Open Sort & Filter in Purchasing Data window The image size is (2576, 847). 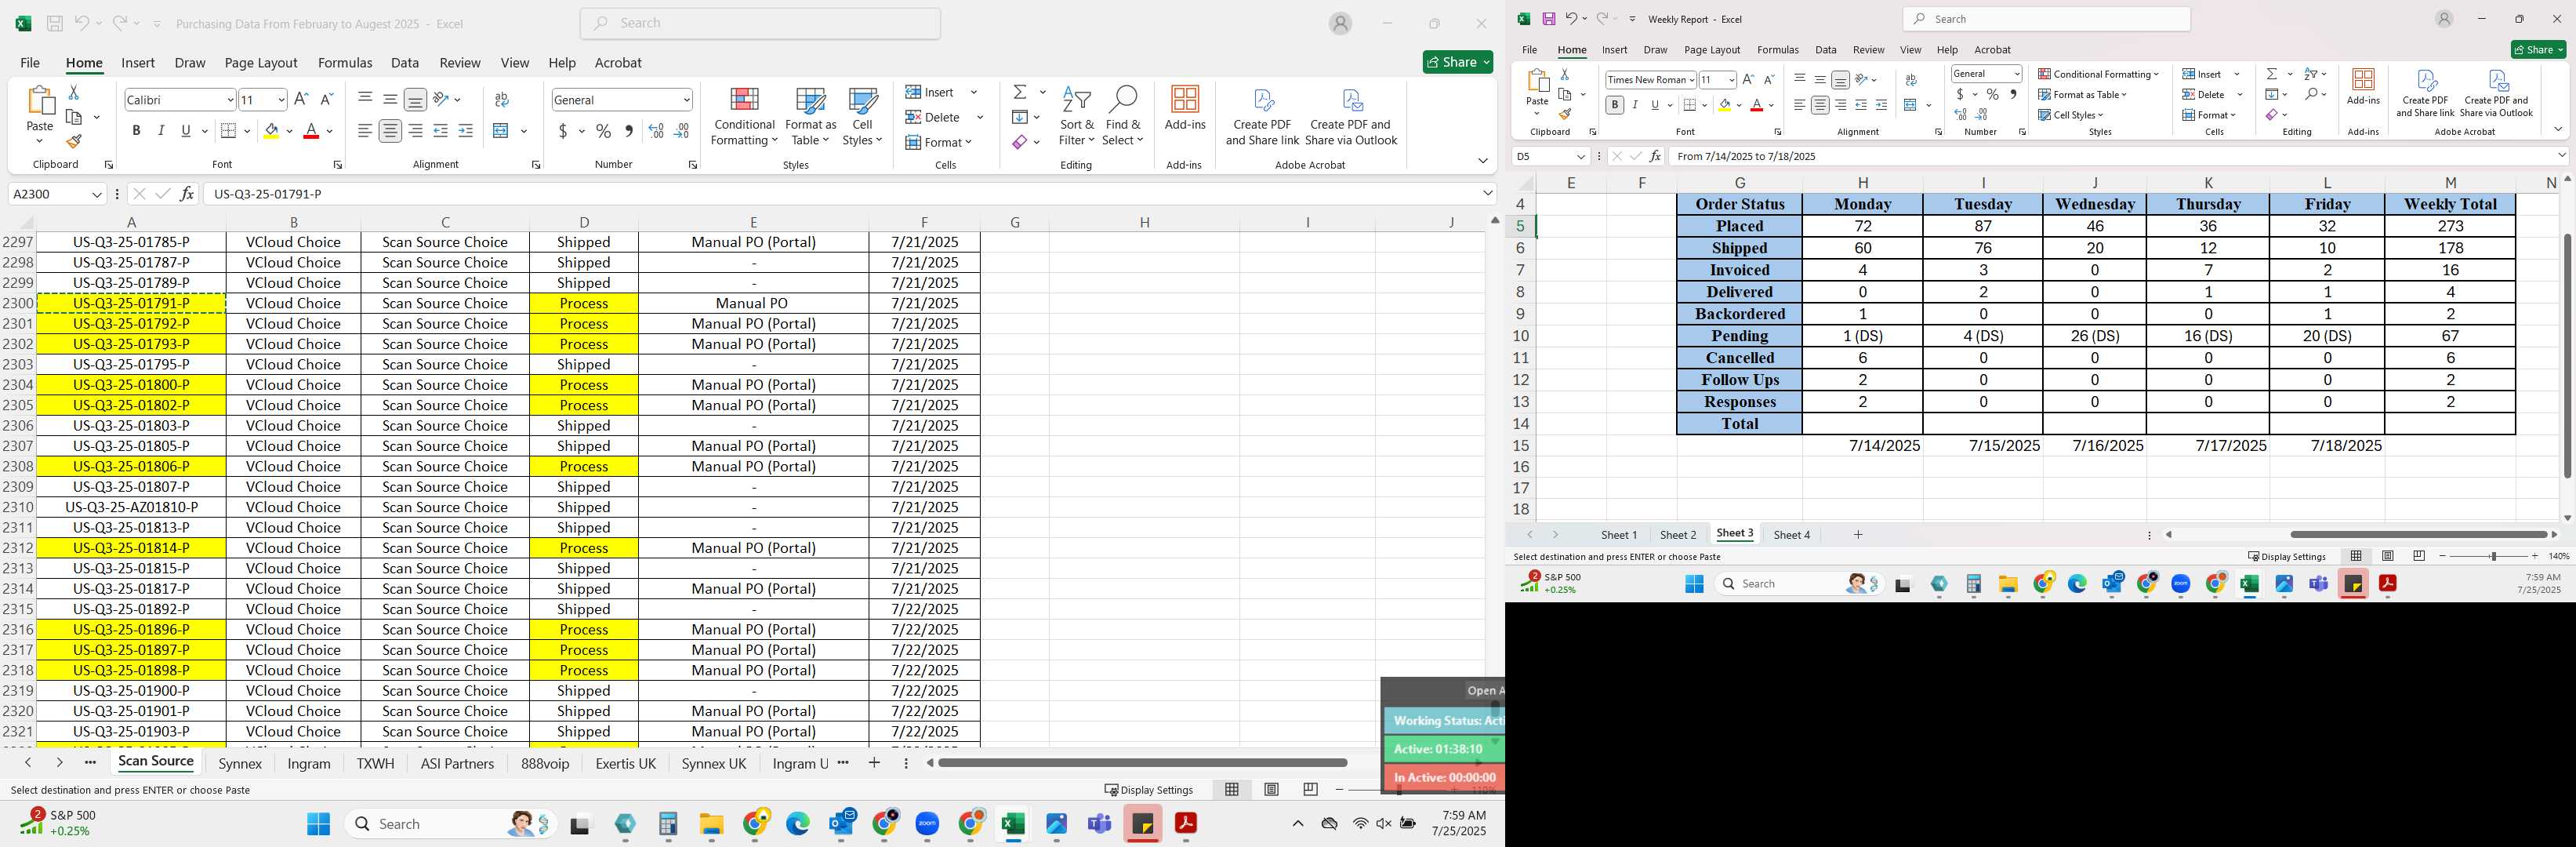click(x=1077, y=116)
